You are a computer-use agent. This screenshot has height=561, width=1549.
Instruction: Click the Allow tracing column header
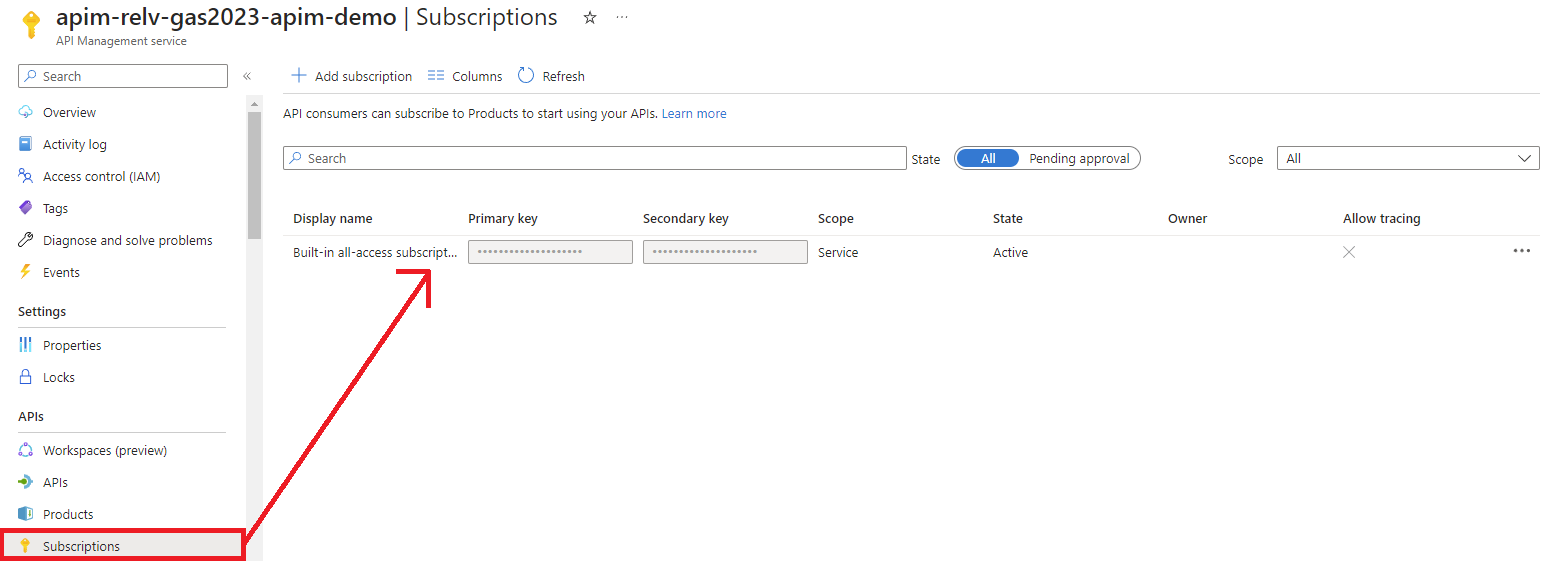[x=1381, y=218]
